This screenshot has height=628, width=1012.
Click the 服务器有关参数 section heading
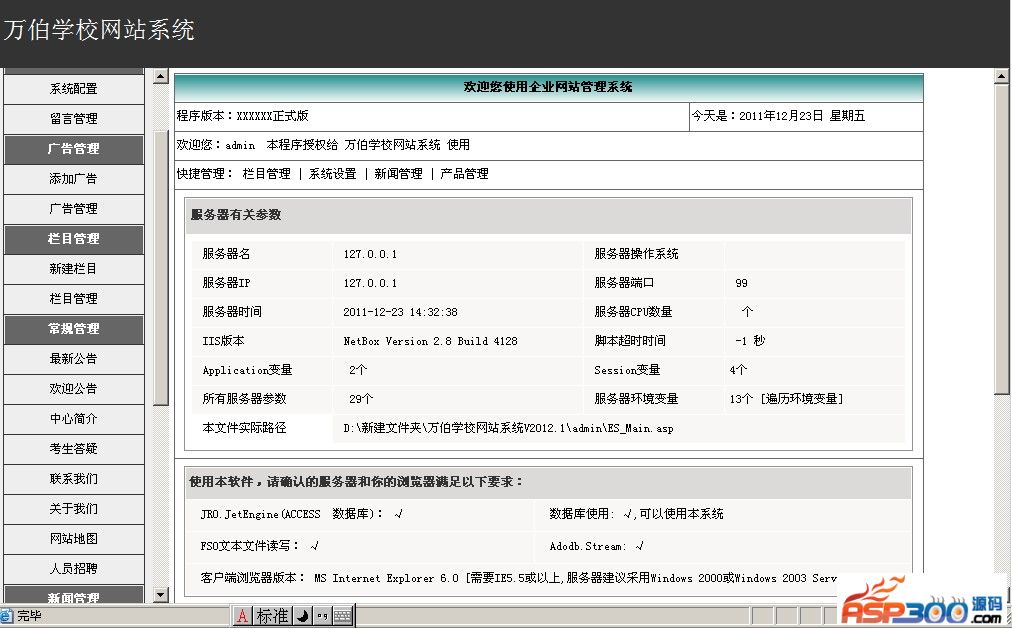point(236,215)
